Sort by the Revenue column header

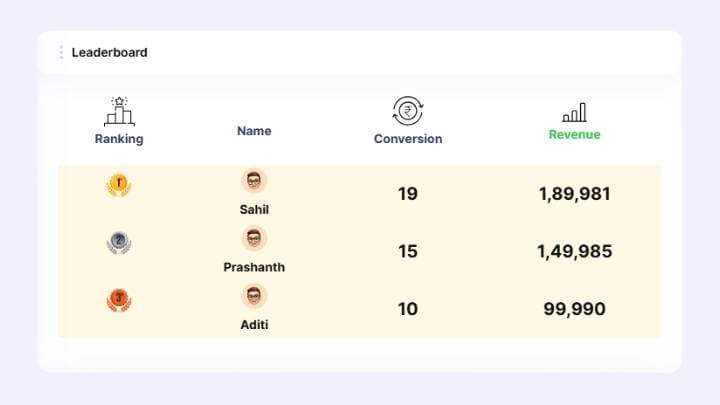574,134
